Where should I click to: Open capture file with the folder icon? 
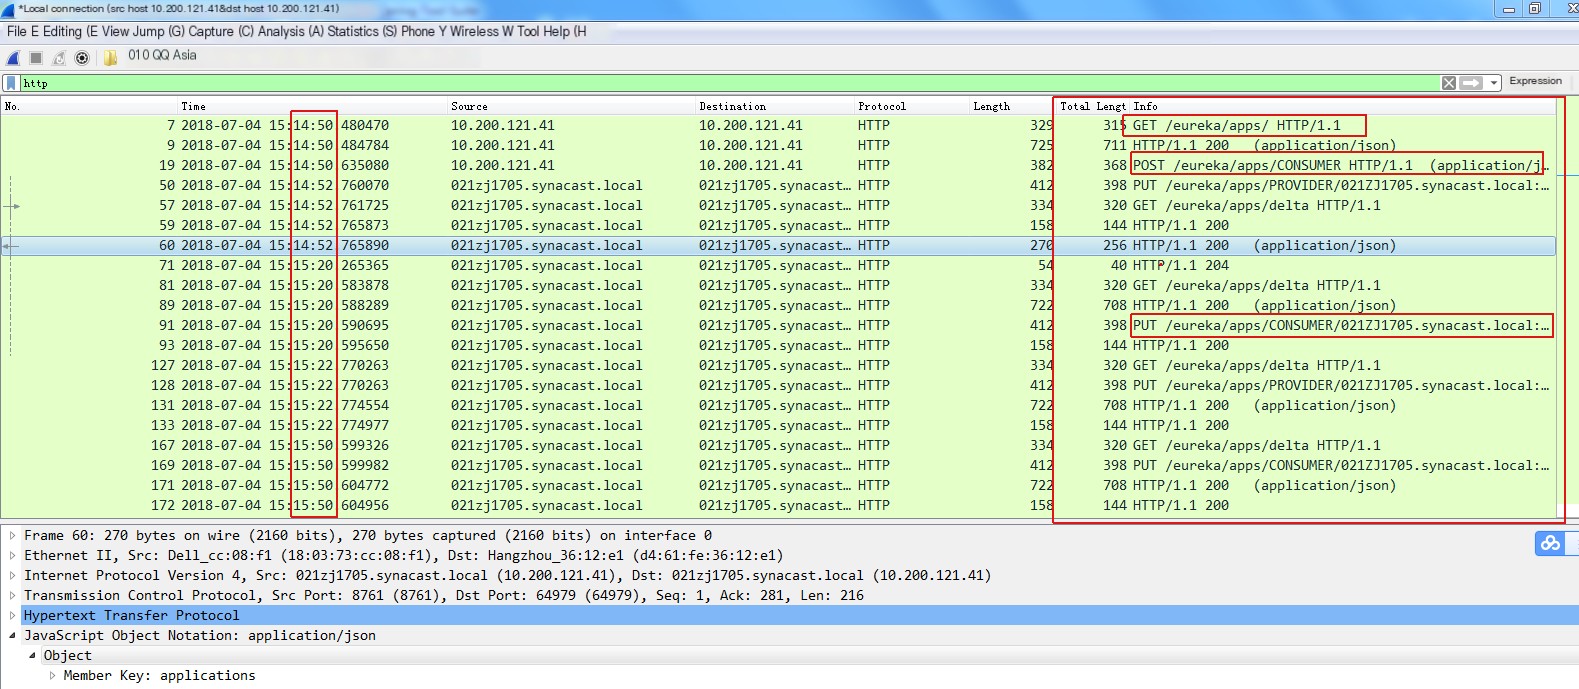tap(110, 58)
